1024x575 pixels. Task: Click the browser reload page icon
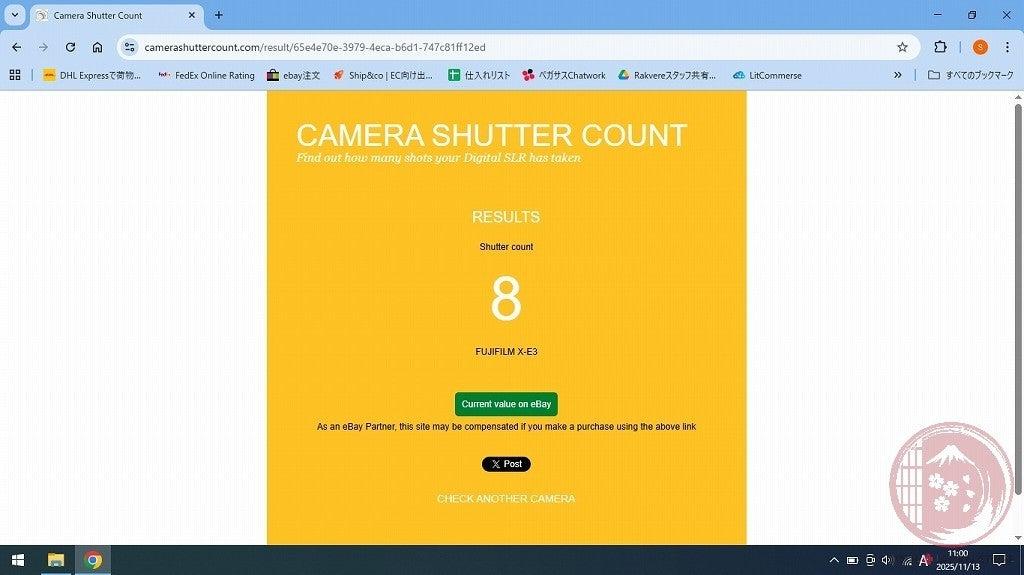tap(70, 47)
